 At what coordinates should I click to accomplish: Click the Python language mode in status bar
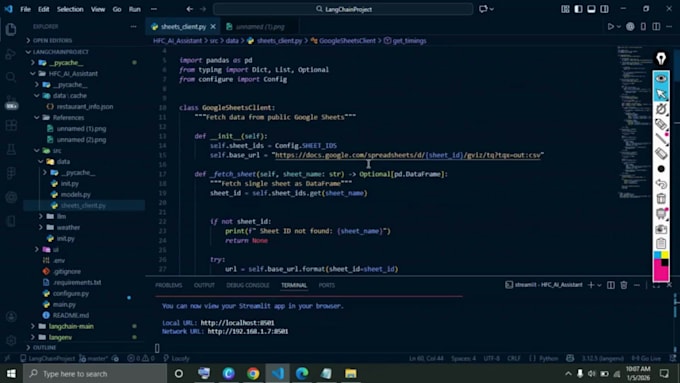[548, 358]
